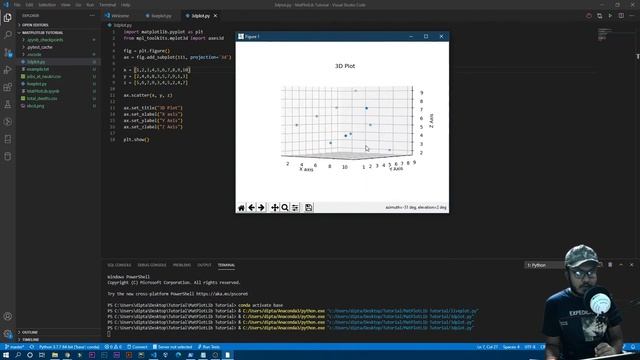Reset the plot view with Home button
This screenshot has width=640, height=360.
[x=241, y=208]
